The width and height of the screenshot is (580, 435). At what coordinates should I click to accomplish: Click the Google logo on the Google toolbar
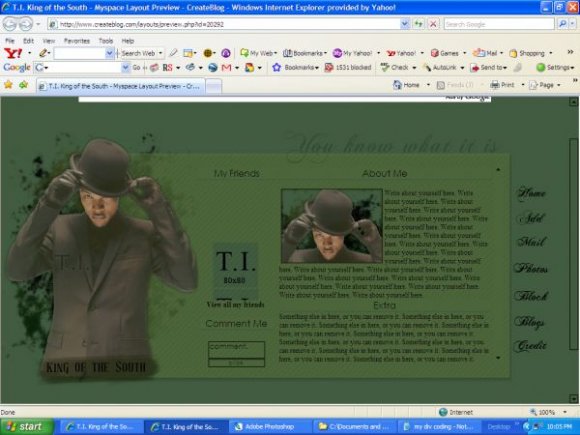tap(17, 67)
